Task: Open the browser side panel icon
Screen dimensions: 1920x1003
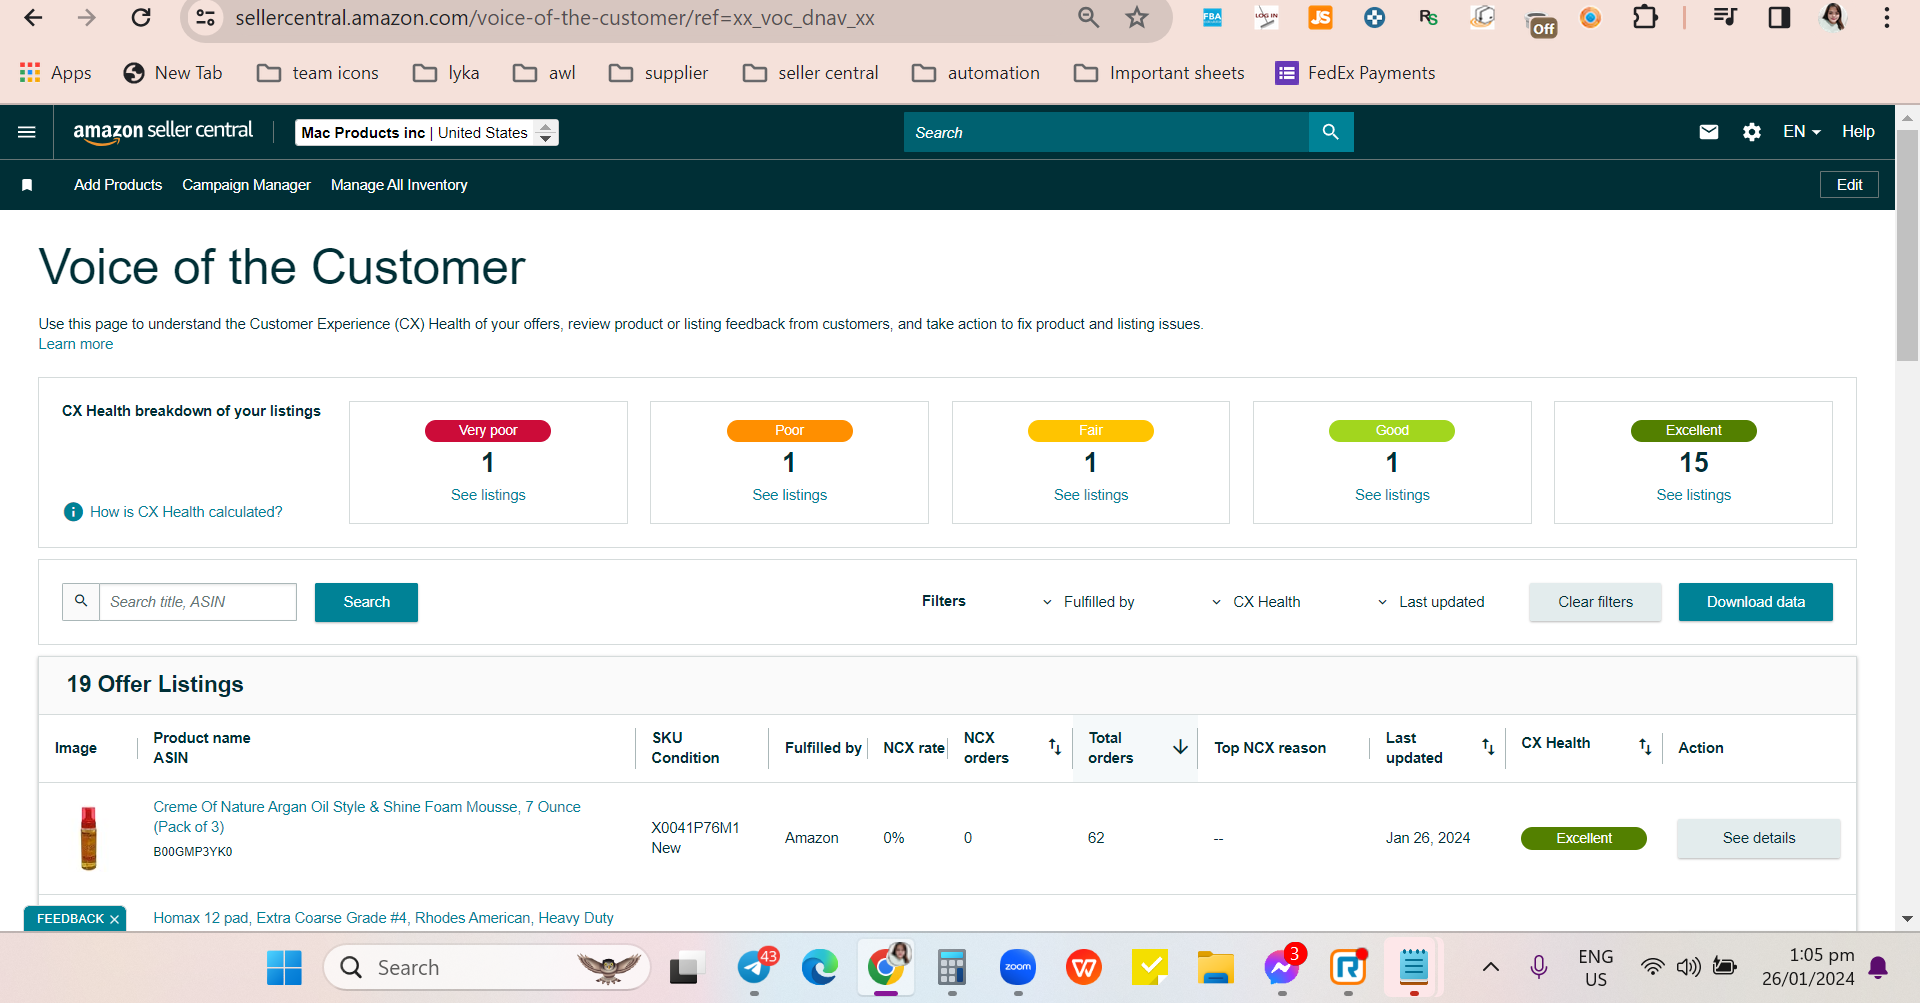Action: point(1779,18)
